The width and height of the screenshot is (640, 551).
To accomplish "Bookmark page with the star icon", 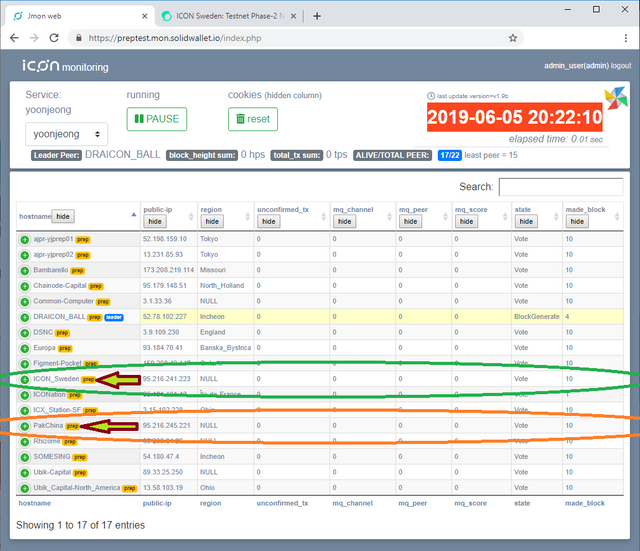I will click(x=513, y=38).
